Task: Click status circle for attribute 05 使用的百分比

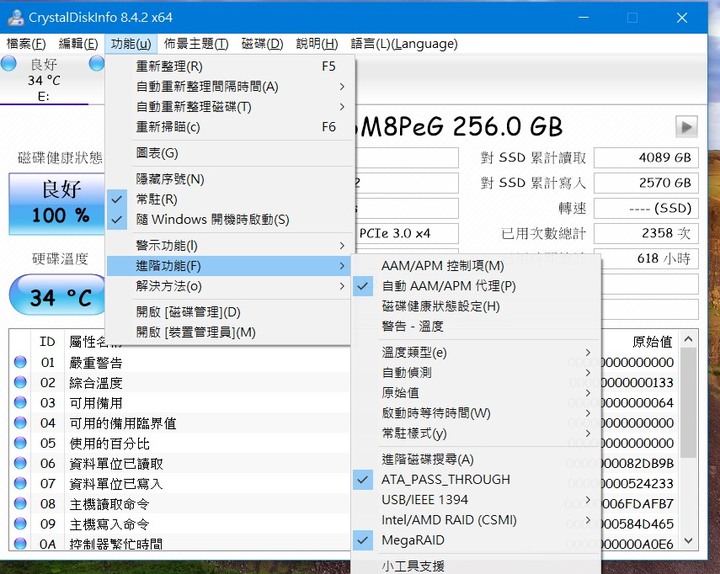Action: pos(20,443)
